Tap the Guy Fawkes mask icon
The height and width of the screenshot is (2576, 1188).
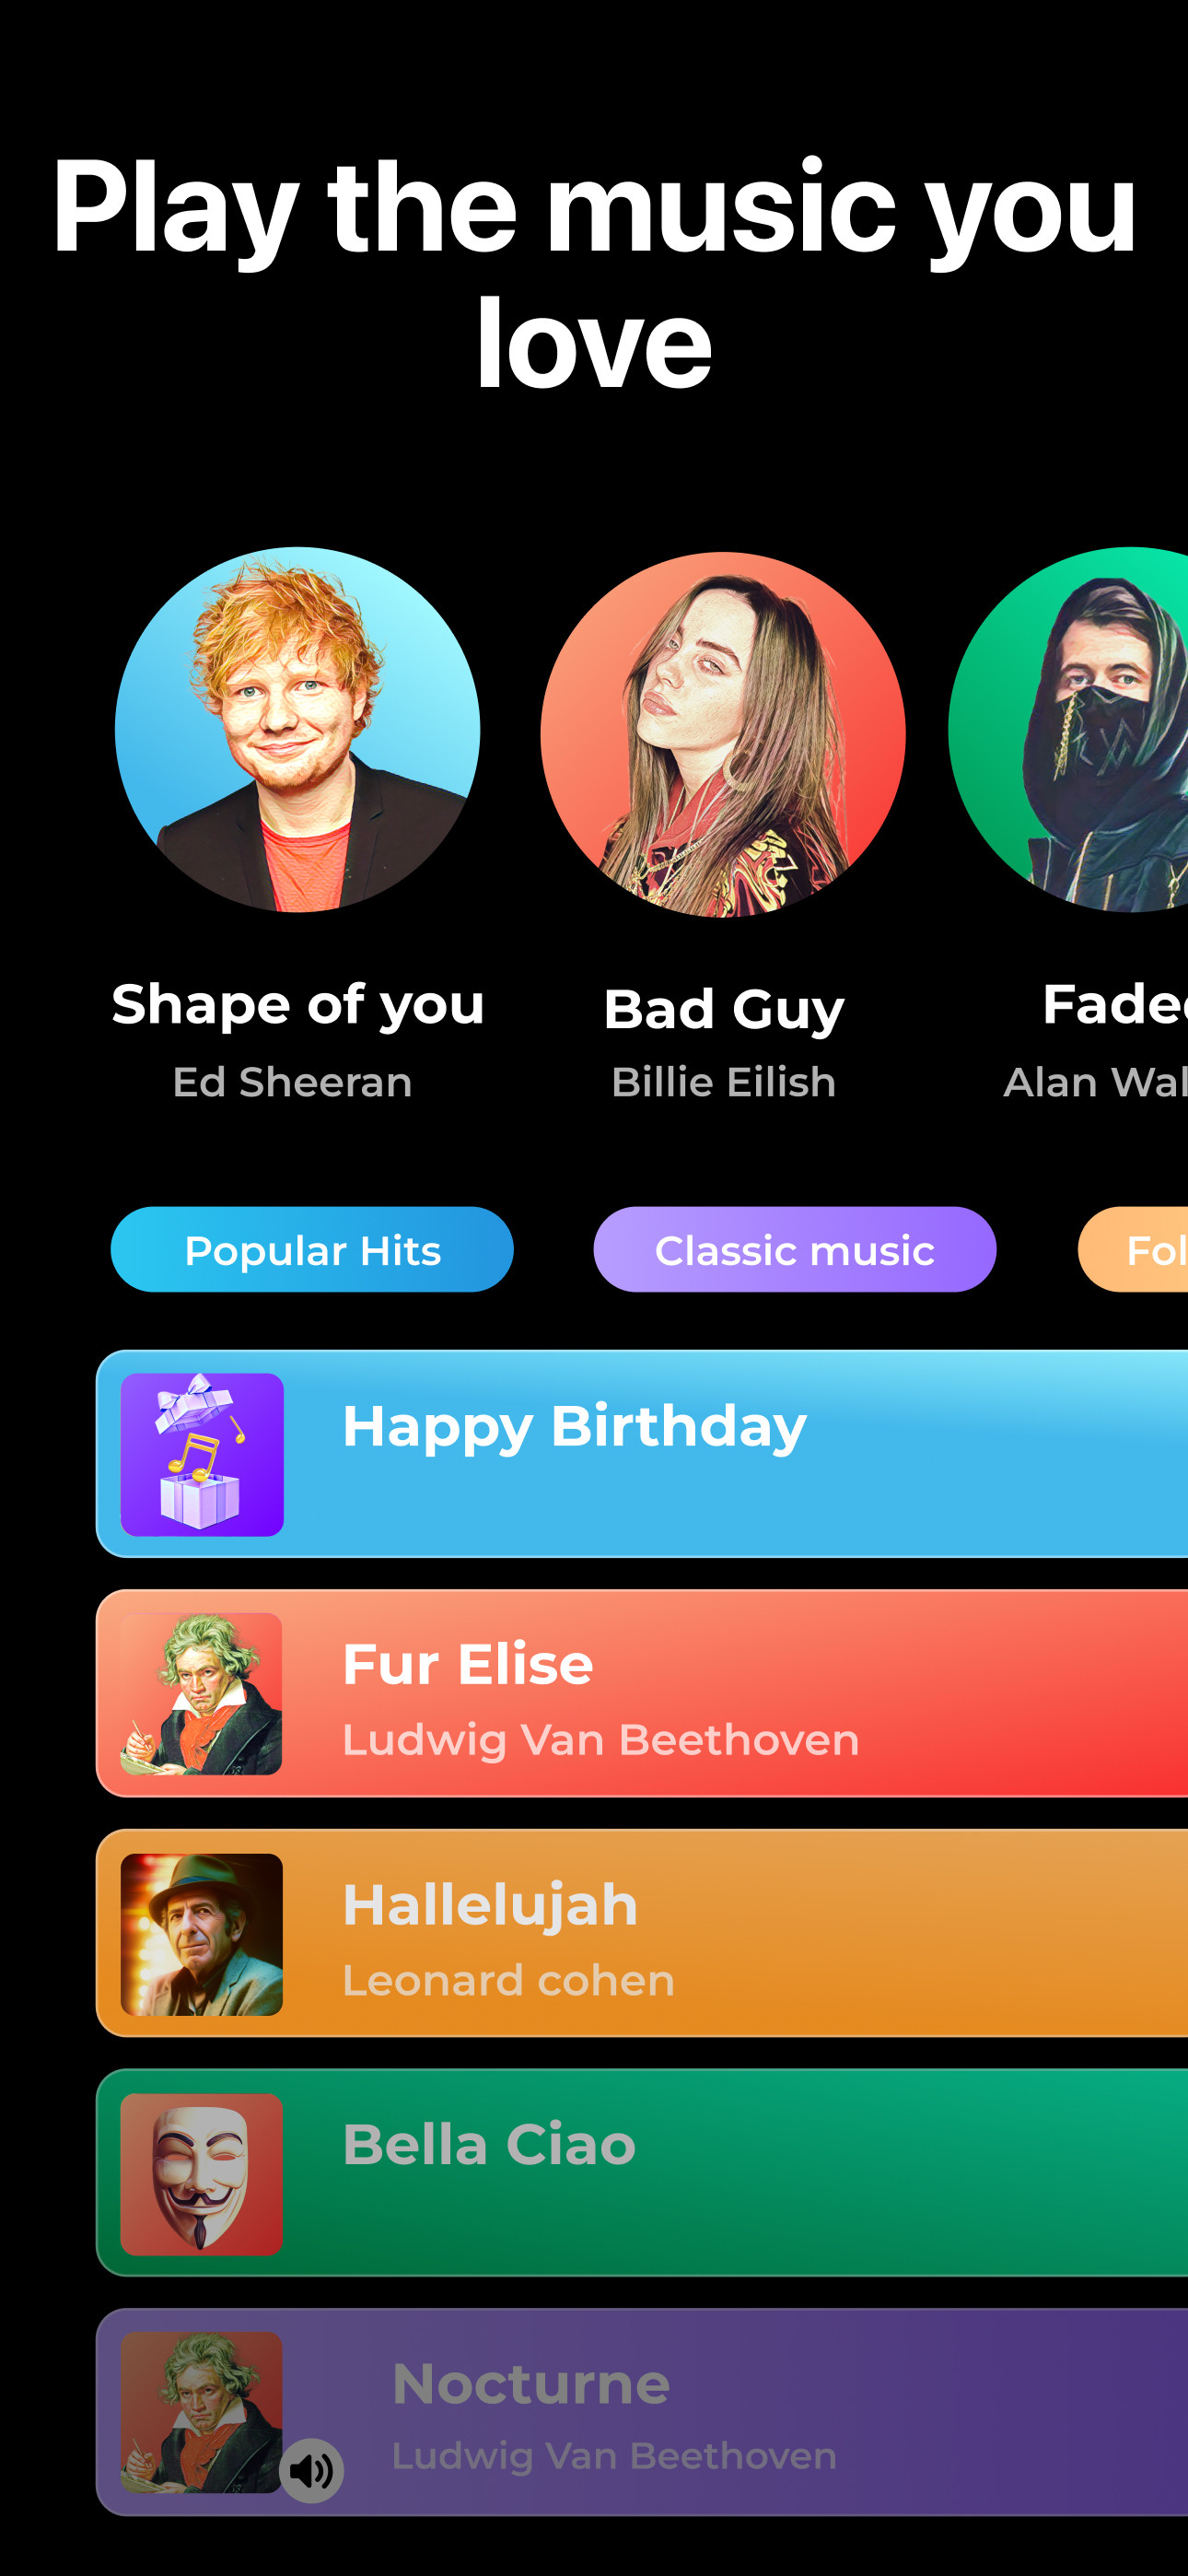(202, 2174)
